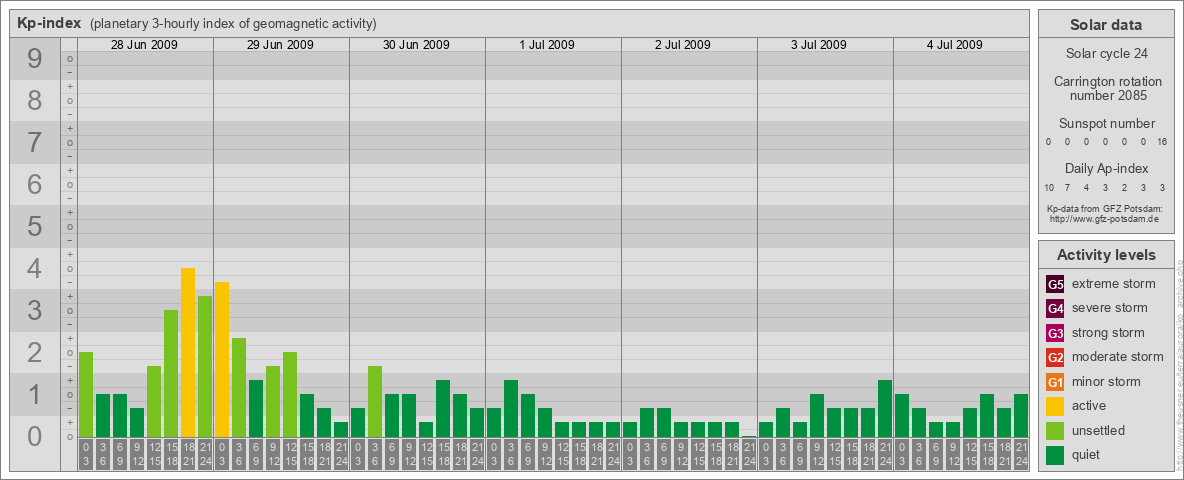Click the 15-18 unsettled bar on 28 Jun
The image size is (1184, 480).
click(171, 374)
